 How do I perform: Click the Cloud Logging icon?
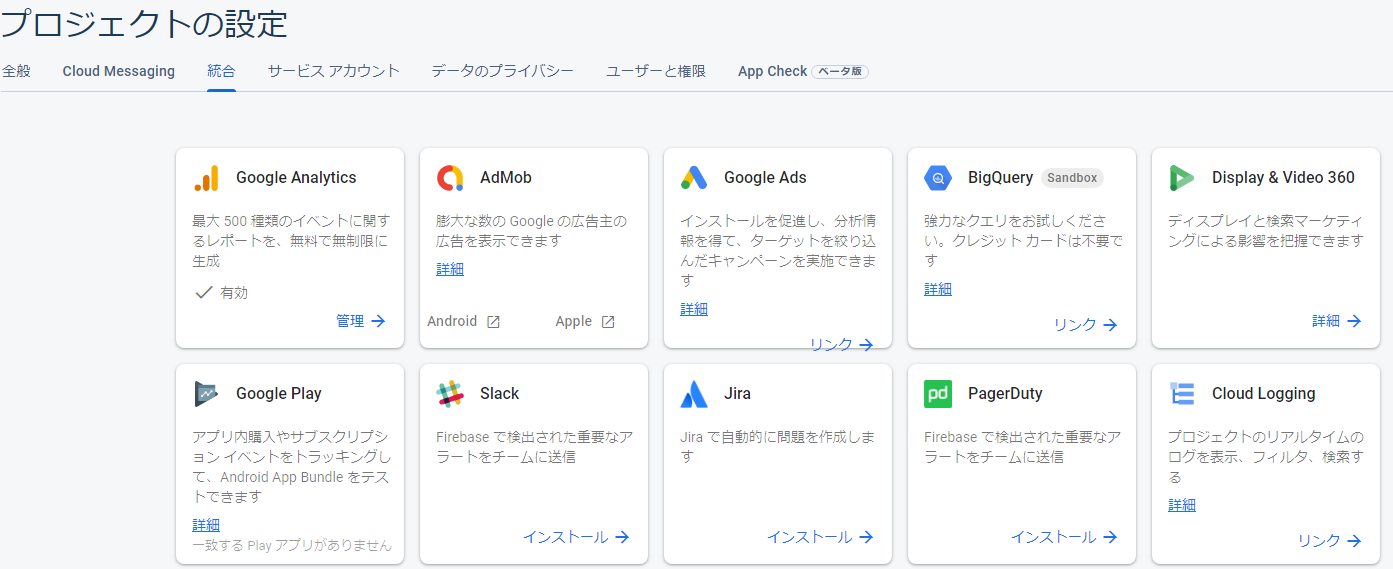point(1182,394)
